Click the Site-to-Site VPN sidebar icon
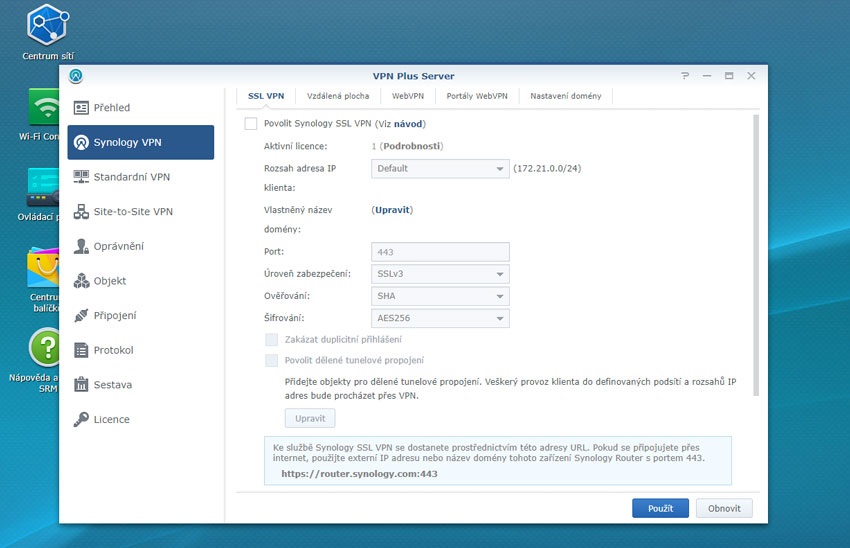This screenshot has height=548, width=850. [x=81, y=211]
